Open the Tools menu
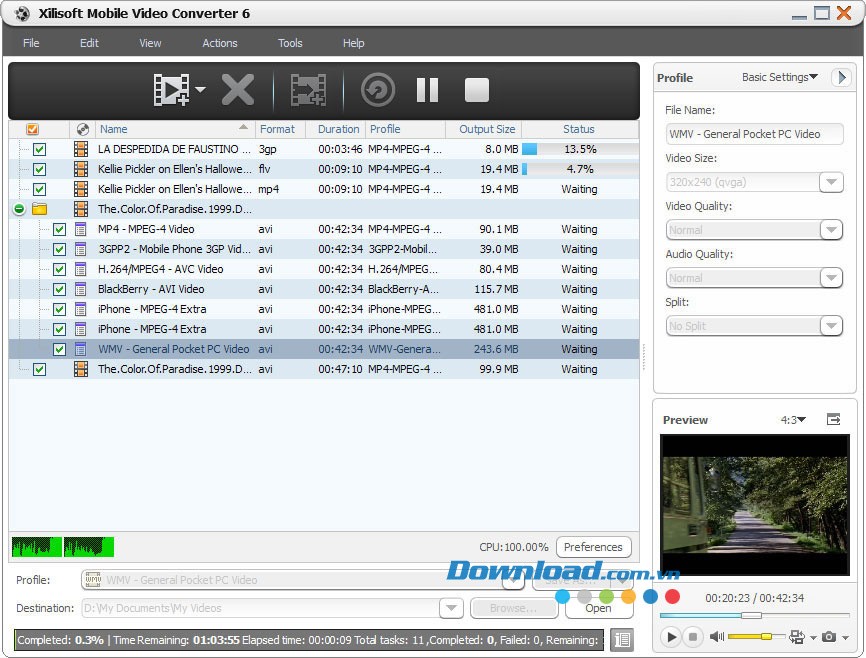 click(x=290, y=43)
